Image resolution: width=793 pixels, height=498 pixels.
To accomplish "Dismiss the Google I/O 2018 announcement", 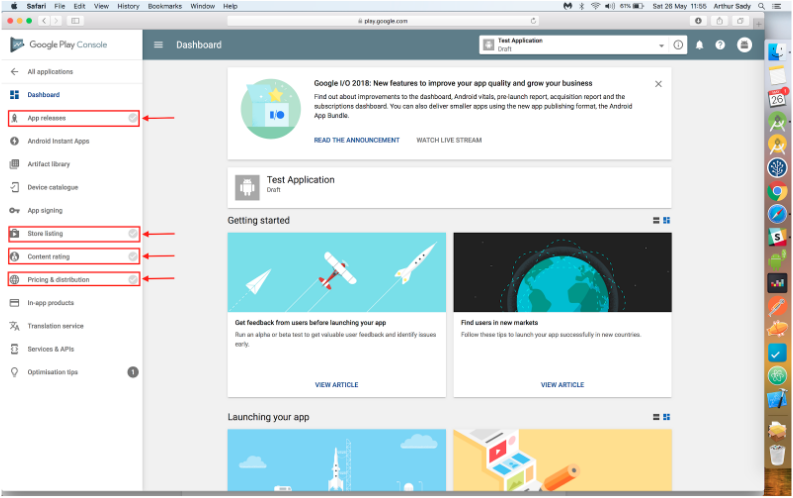I will pyautogui.click(x=658, y=84).
